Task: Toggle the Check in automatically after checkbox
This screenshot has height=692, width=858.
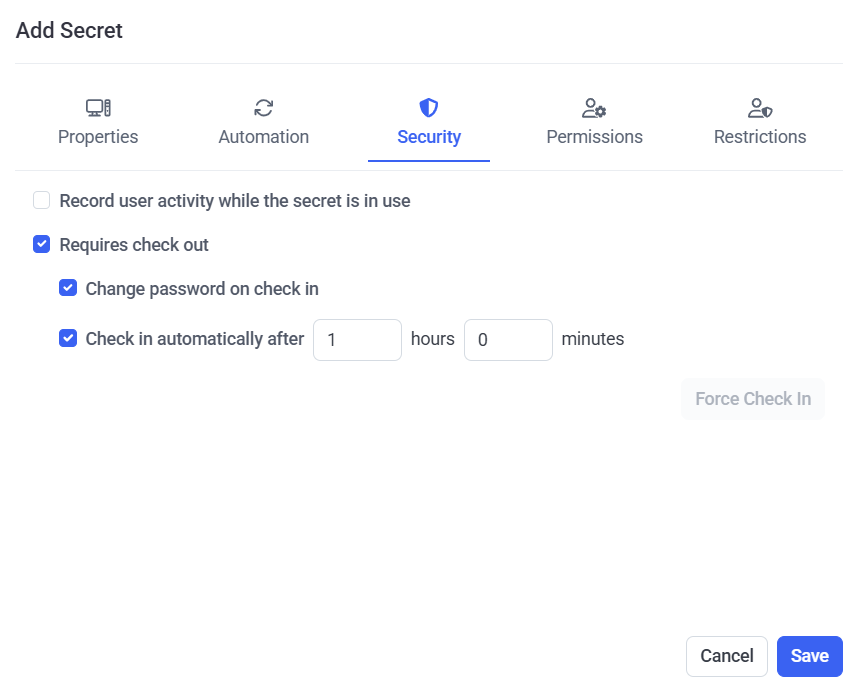Action: [68, 338]
